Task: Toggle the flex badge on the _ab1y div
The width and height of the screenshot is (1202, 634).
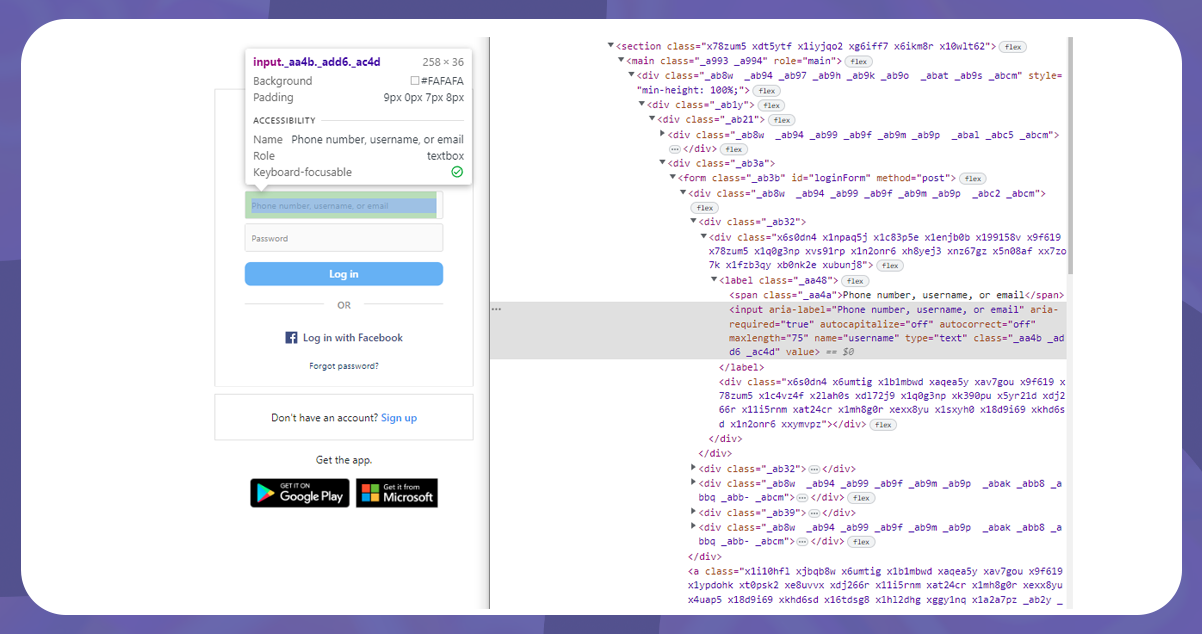Action: point(770,105)
